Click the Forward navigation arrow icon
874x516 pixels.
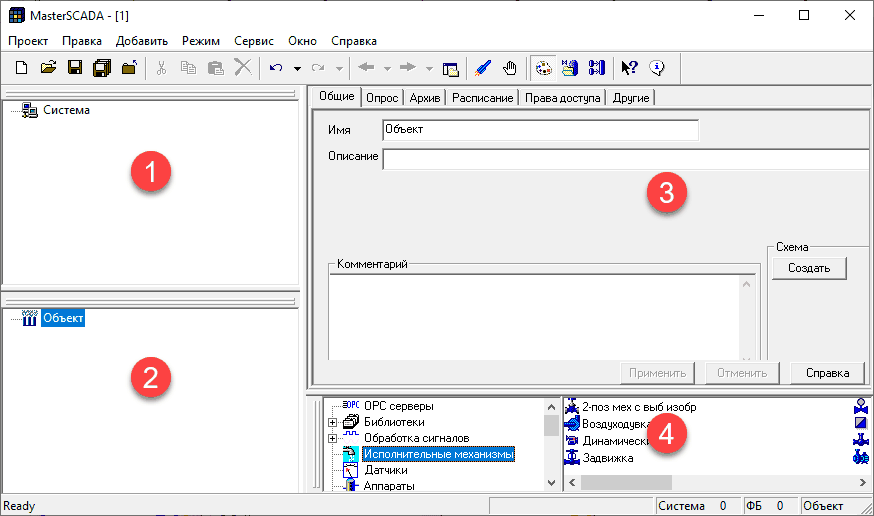408,67
